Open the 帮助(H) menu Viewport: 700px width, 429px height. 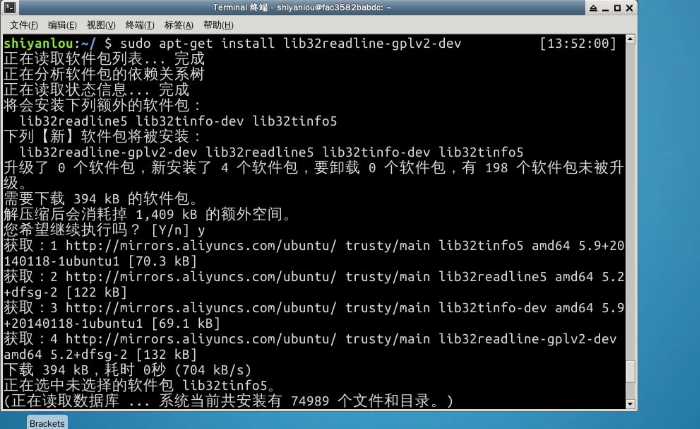click(218, 25)
